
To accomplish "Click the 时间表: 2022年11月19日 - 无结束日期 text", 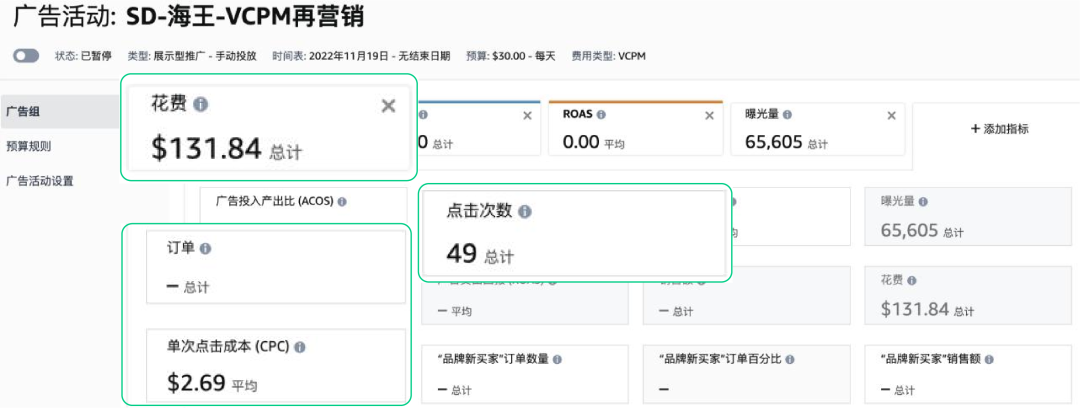I will point(362,57).
